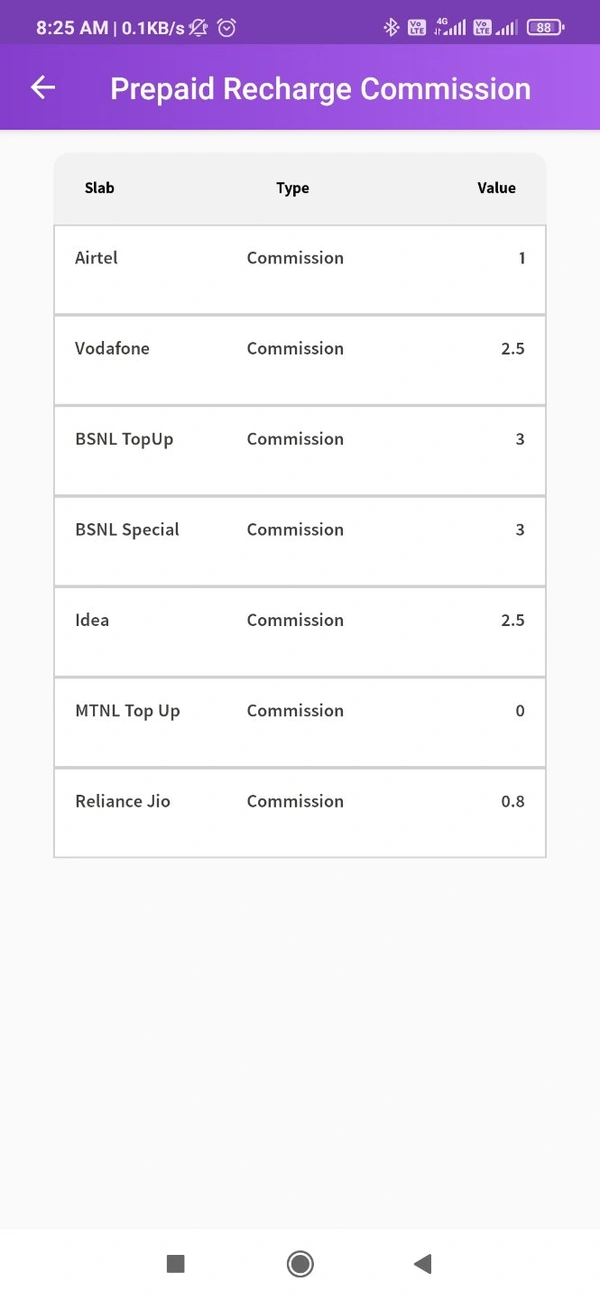This screenshot has width=600, height=1299.
Task: Tap the Android circle home button
Action: [299, 1264]
